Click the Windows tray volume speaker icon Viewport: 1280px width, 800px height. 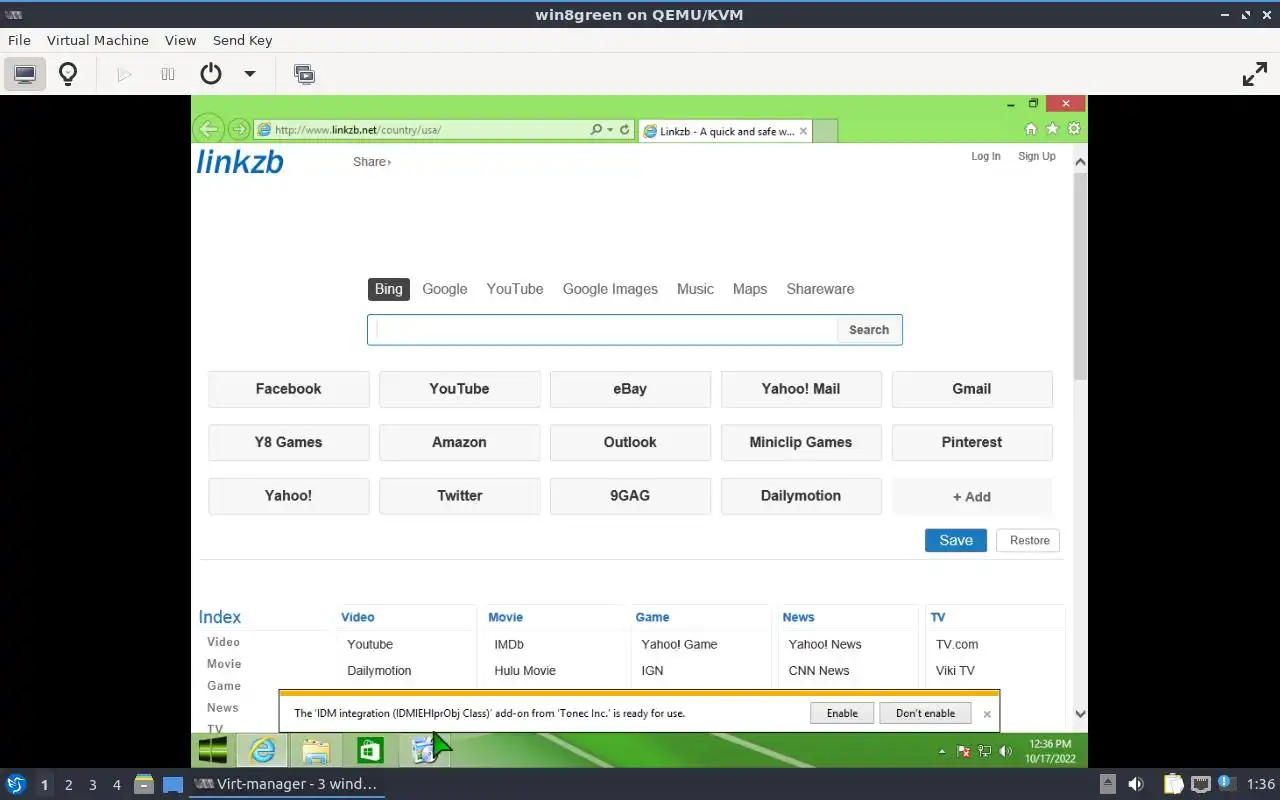pyautogui.click(x=1006, y=751)
